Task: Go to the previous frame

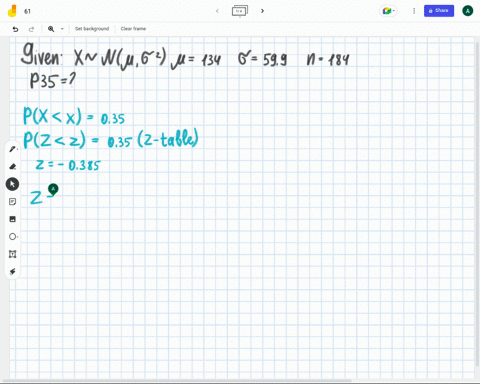Action: click(217, 11)
